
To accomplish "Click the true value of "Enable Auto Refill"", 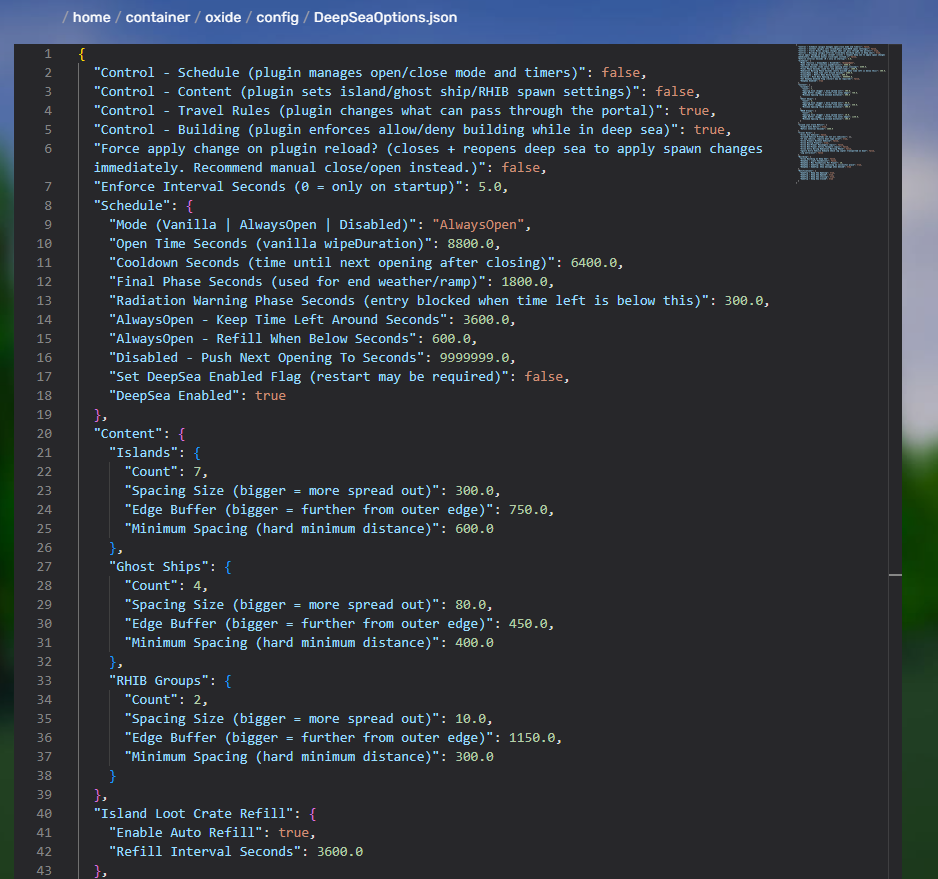I will pyautogui.click(x=294, y=832).
